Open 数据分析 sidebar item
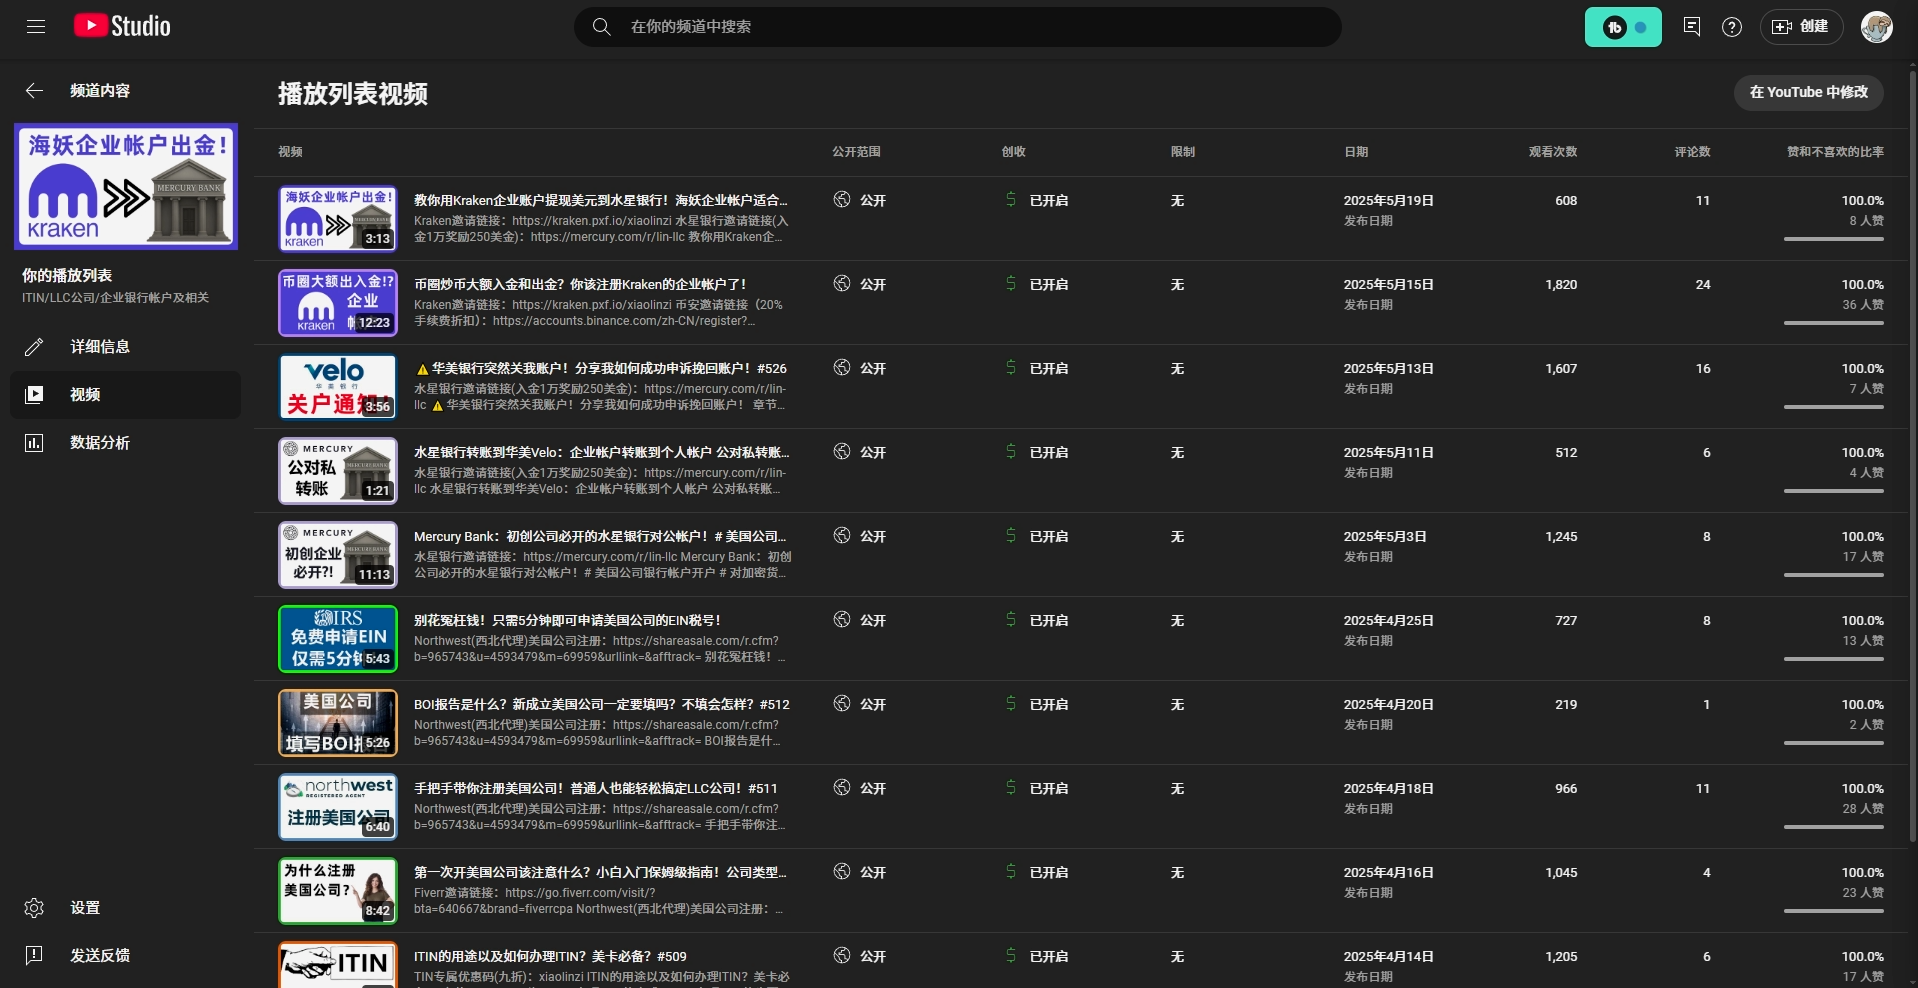This screenshot has width=1918, height=988. pos(125,443)
